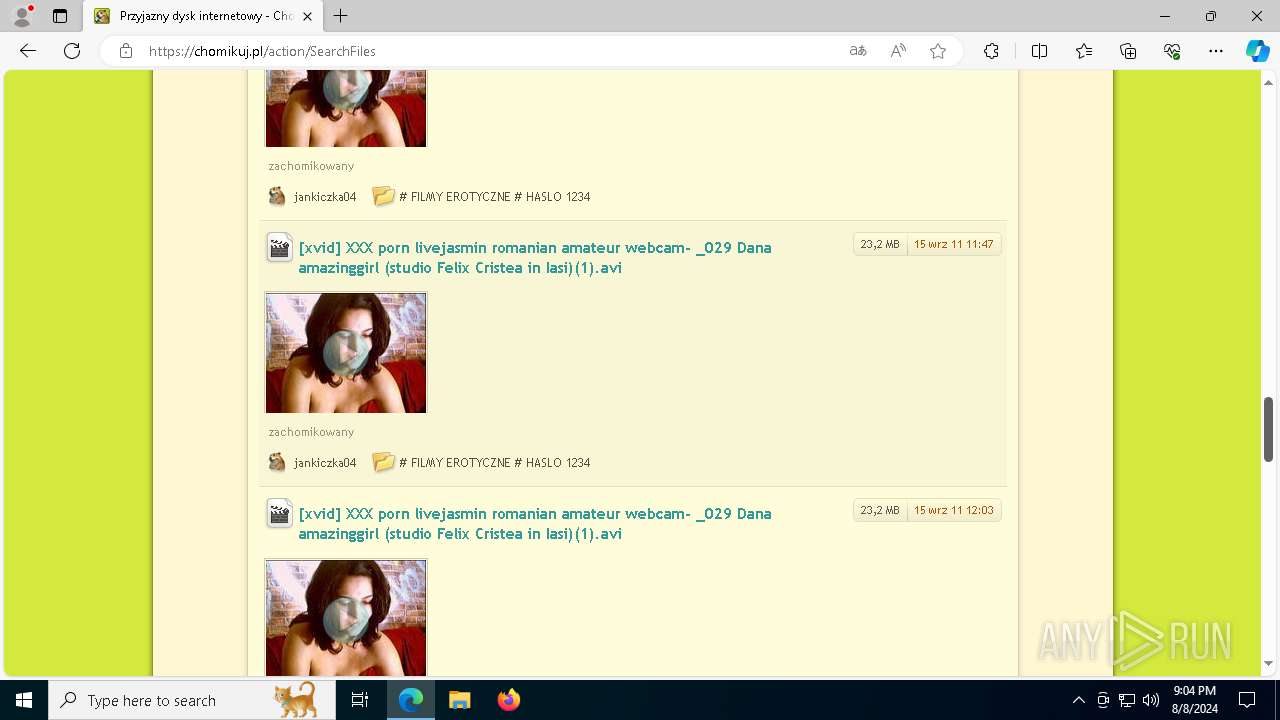The image size is (1280, 720).
Task: Open jankiczka04 user link under 11:47 video
Action: [325, 463]
